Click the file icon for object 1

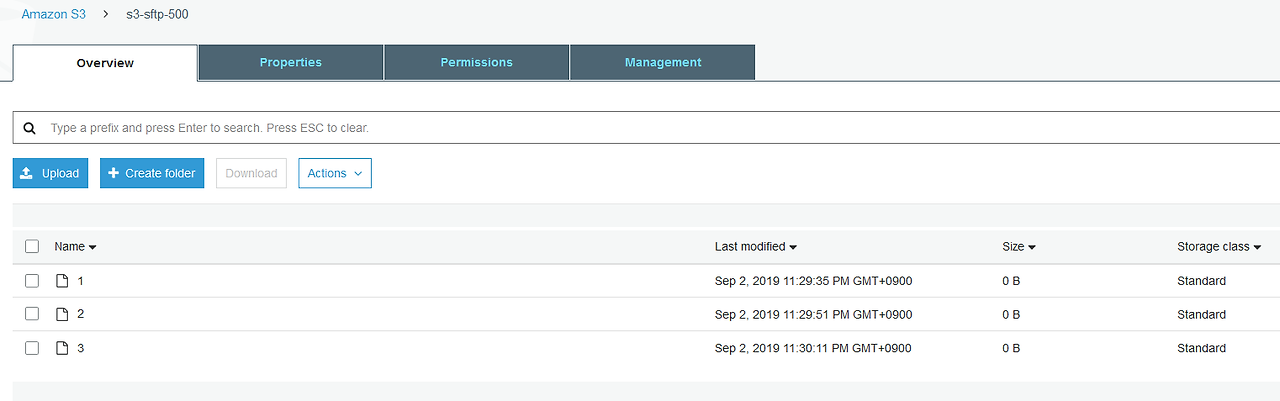click(x=62, y=281)
